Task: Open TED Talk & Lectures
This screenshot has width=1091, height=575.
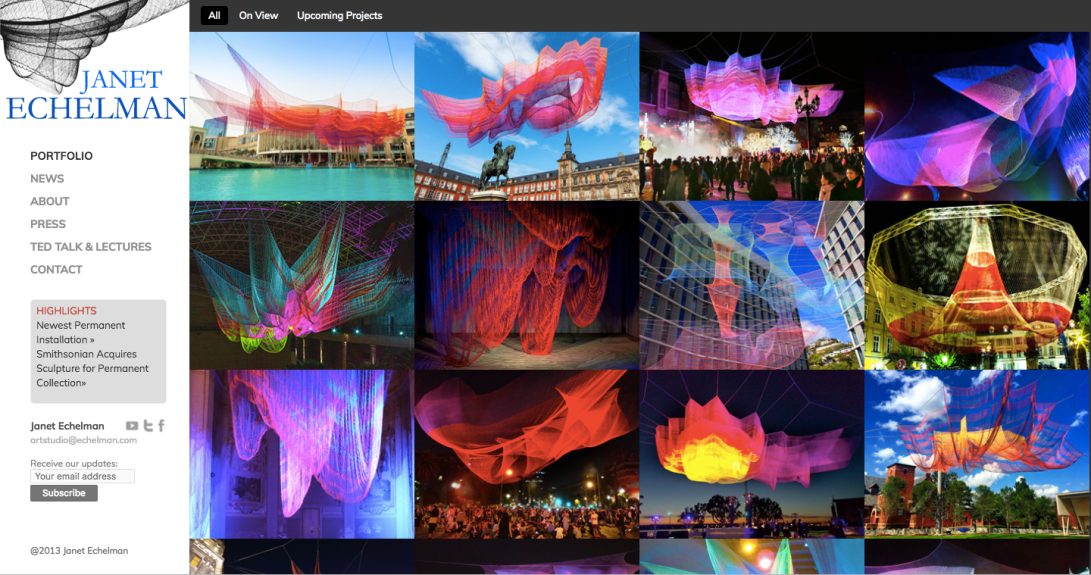Action: click(91, 247)
